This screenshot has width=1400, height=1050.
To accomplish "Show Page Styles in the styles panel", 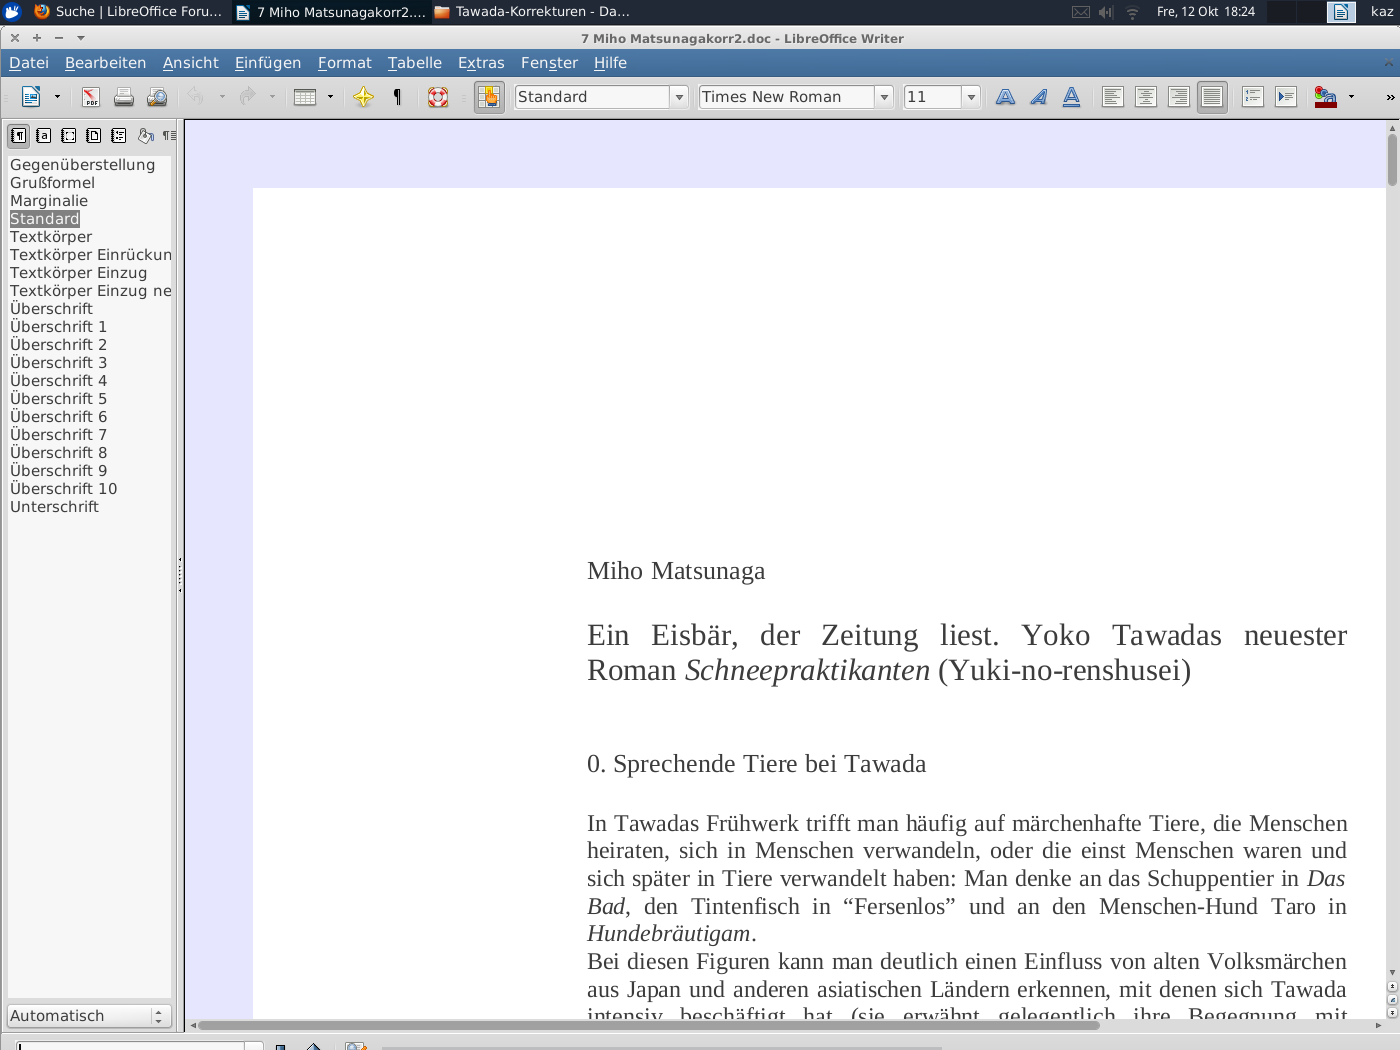I will pos(94,135).
